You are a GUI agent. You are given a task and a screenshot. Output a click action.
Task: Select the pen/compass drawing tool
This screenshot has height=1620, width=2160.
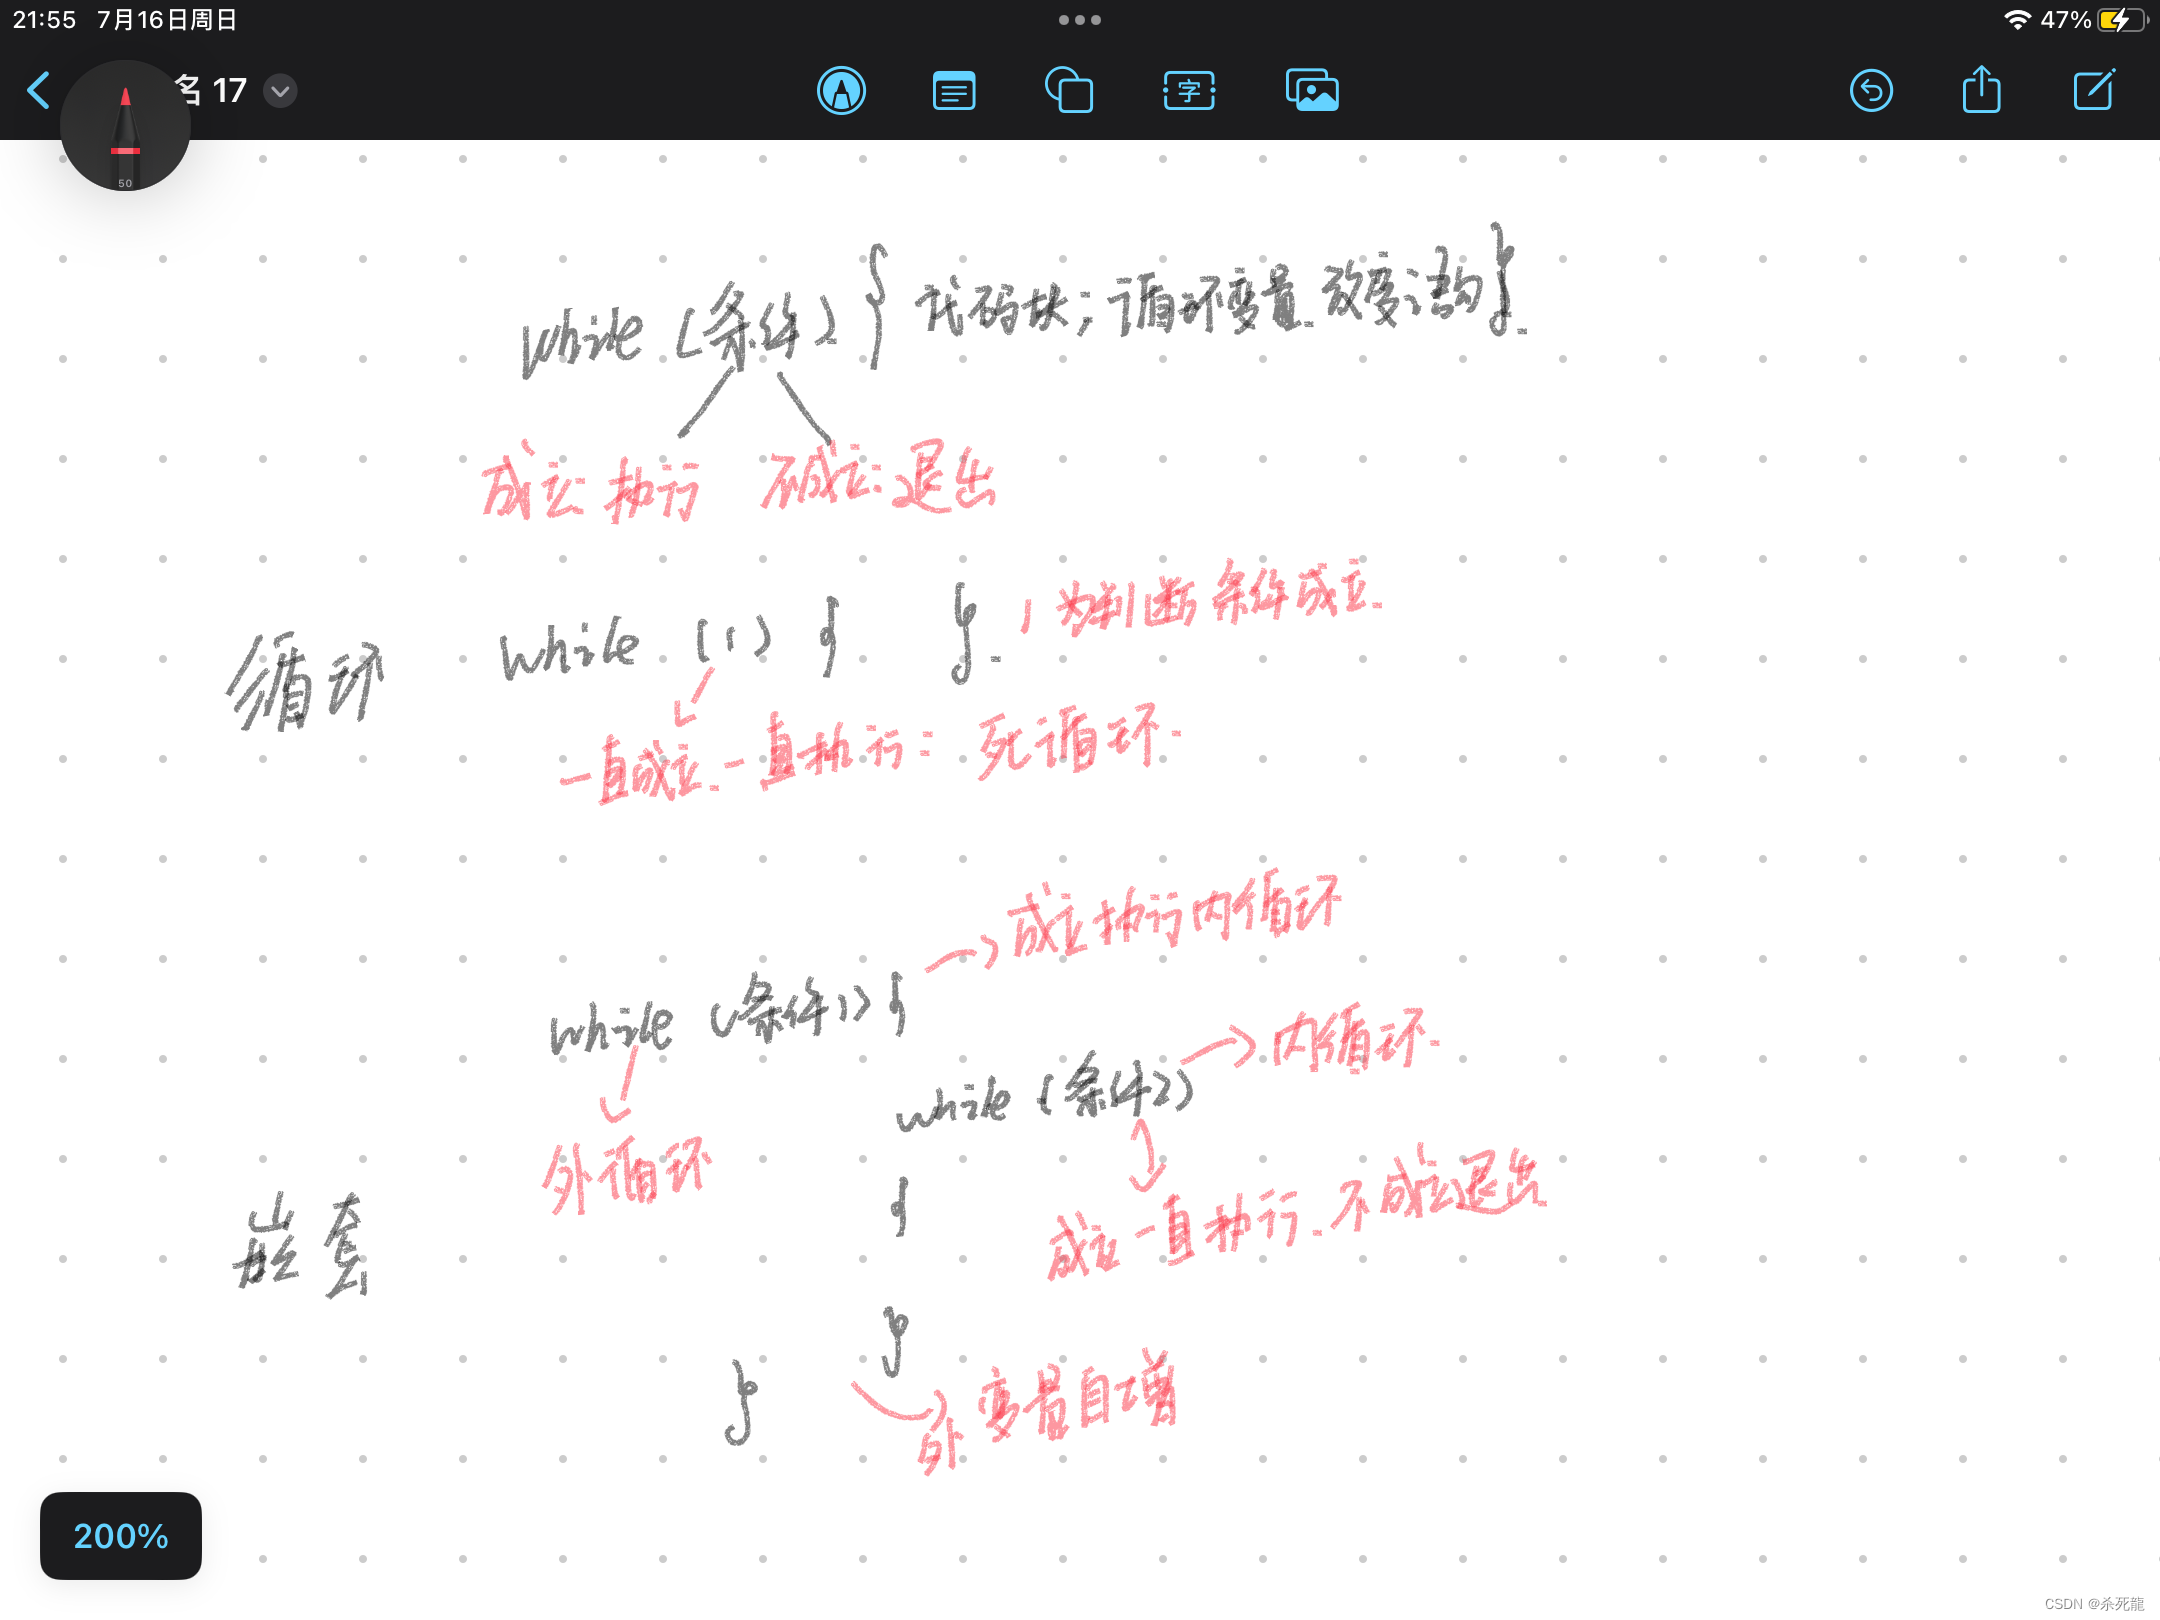842,90
